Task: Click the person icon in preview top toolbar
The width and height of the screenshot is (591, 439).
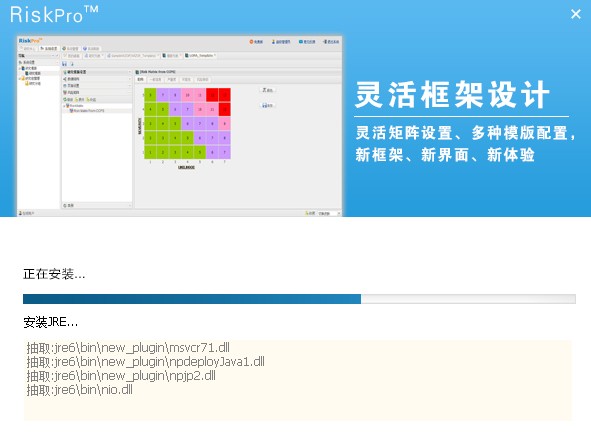Action: tap(273, 41)
